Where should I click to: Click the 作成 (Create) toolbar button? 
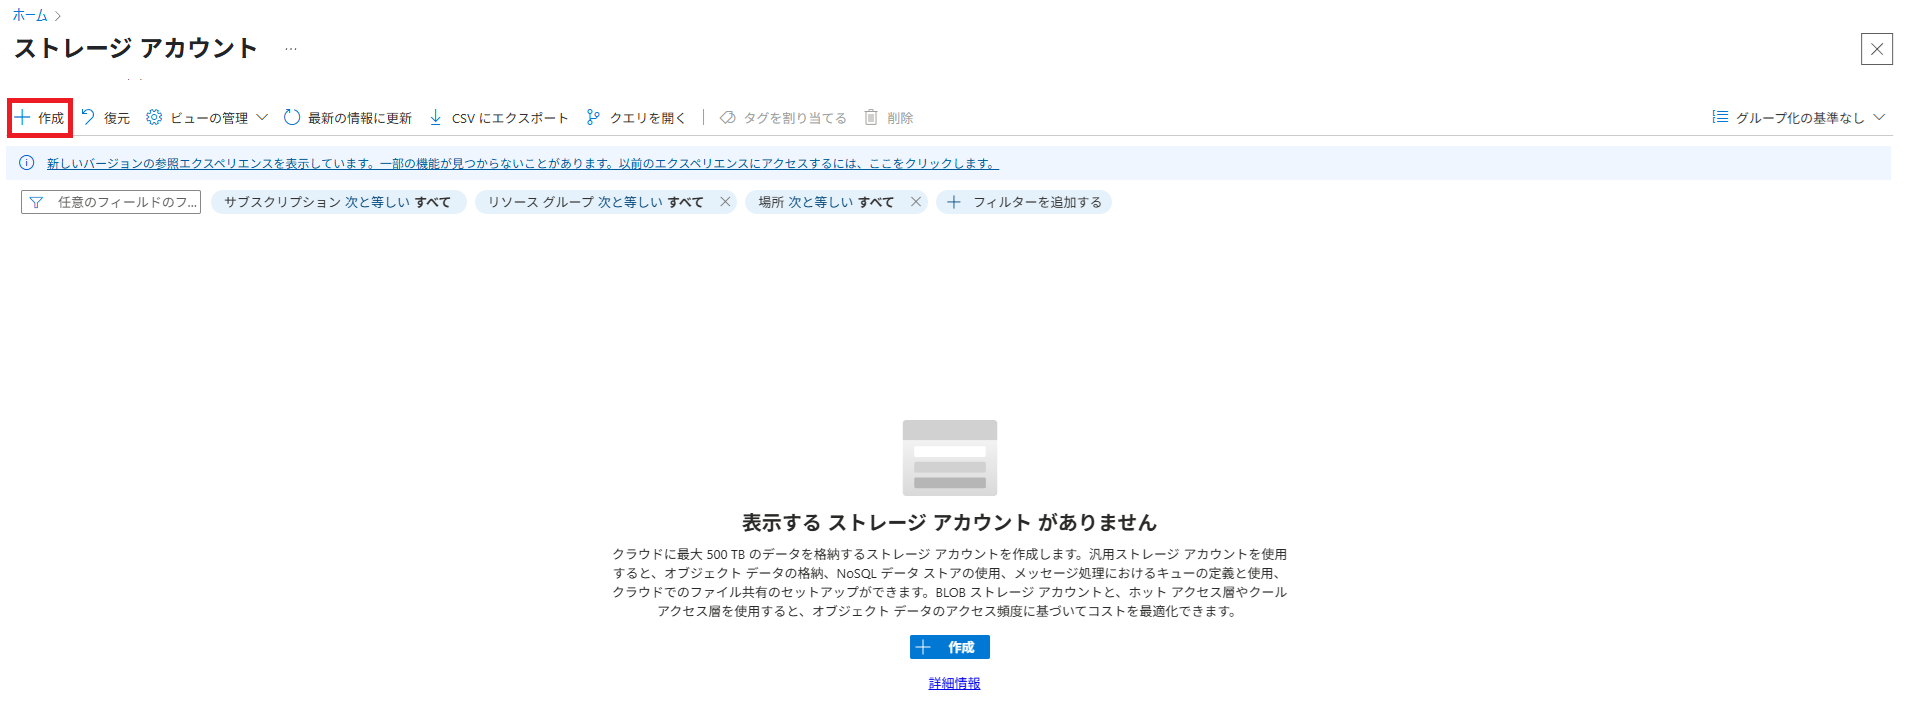point(40,118)
